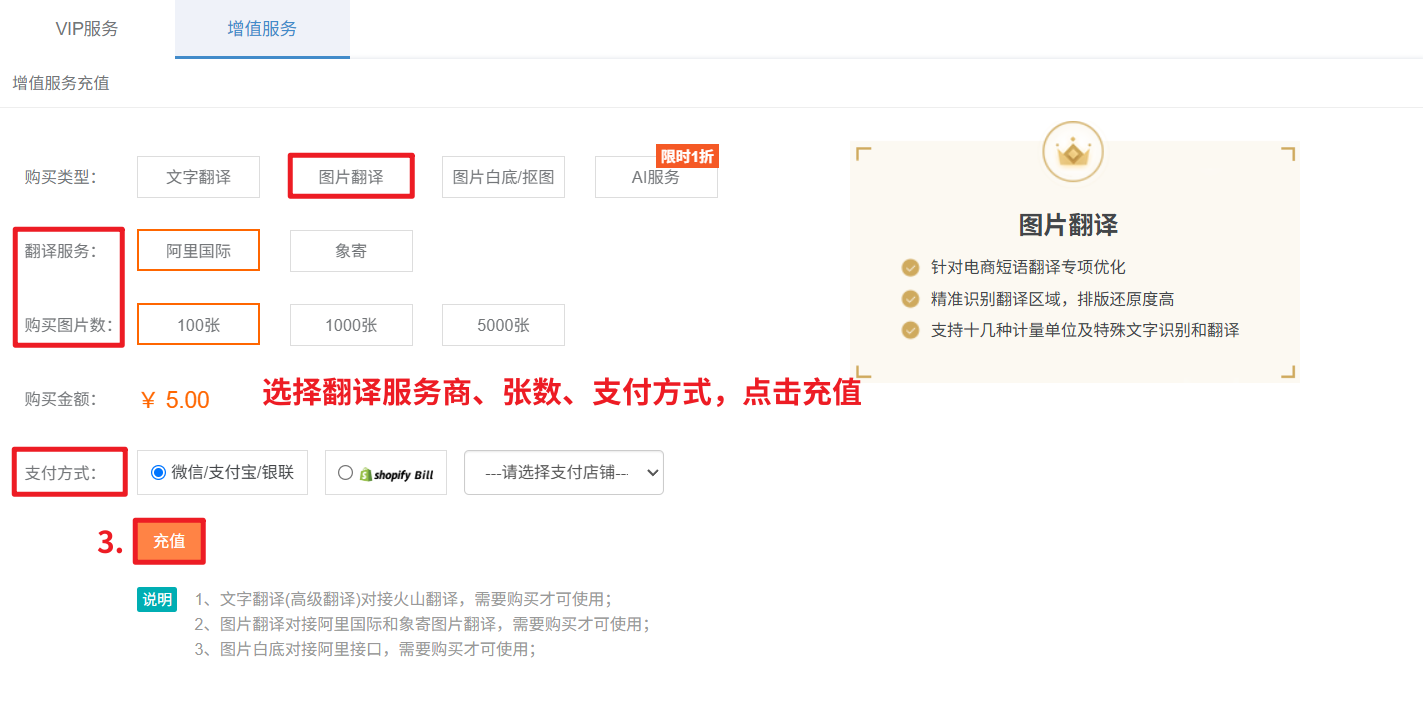
Task: Click the 购买图片数 label
Action: pyautogui.click(x=69, y=325)
